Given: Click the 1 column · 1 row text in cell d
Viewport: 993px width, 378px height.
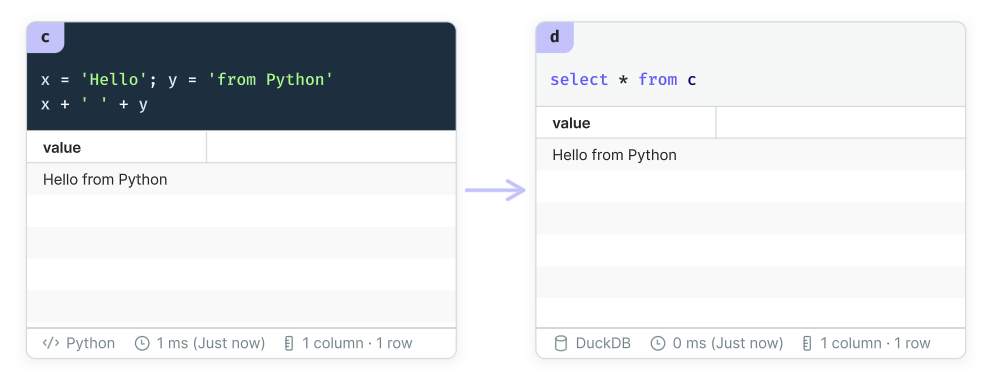Looking at the screenshot, I should click(x=875, y=343).
